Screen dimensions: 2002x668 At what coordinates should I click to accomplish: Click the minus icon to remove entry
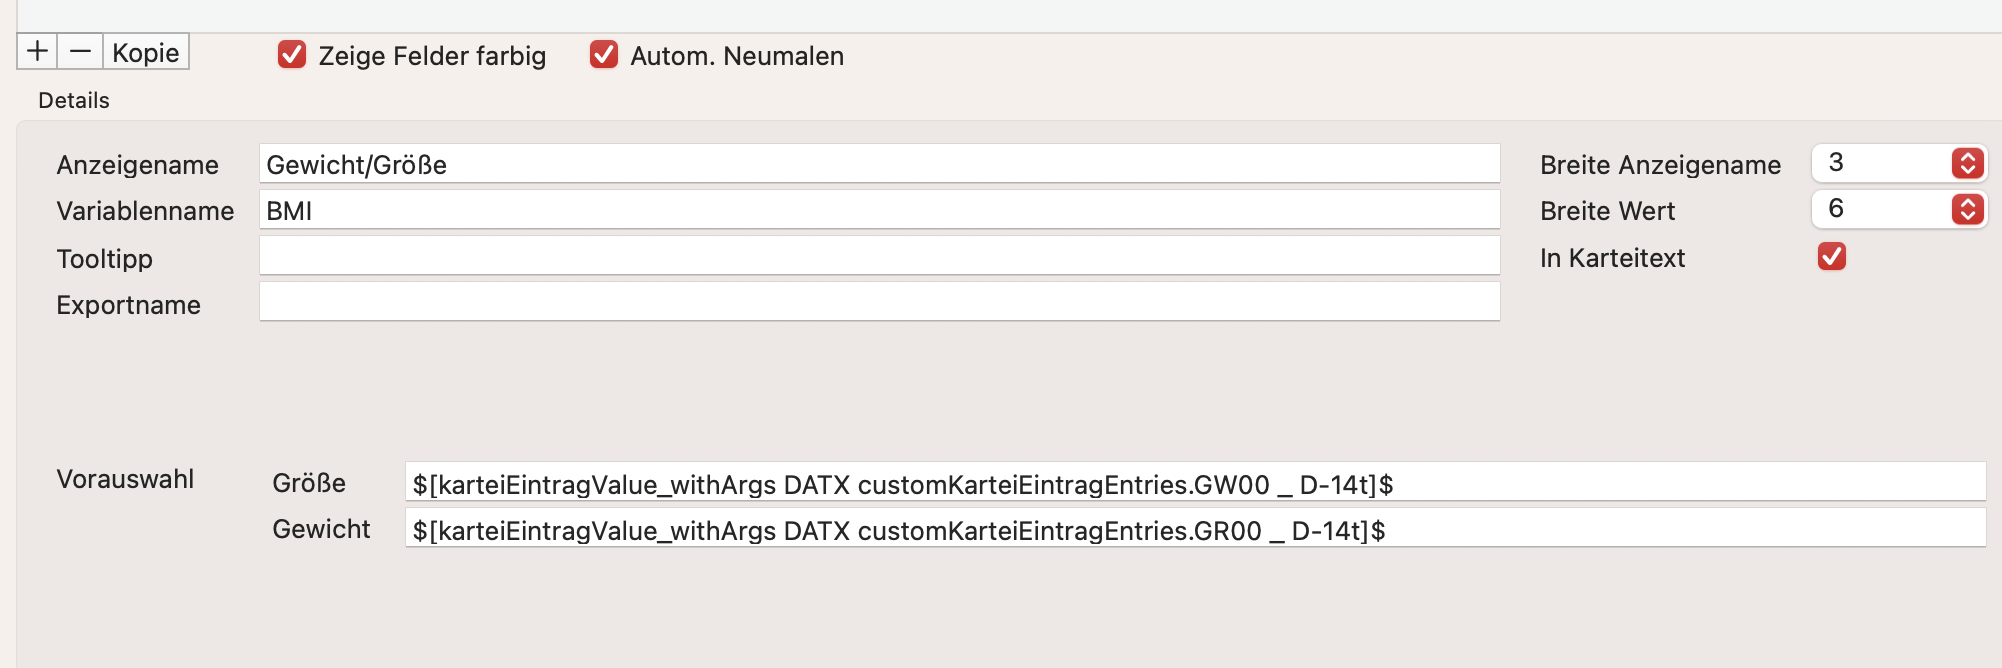click(x=81, y=51)
